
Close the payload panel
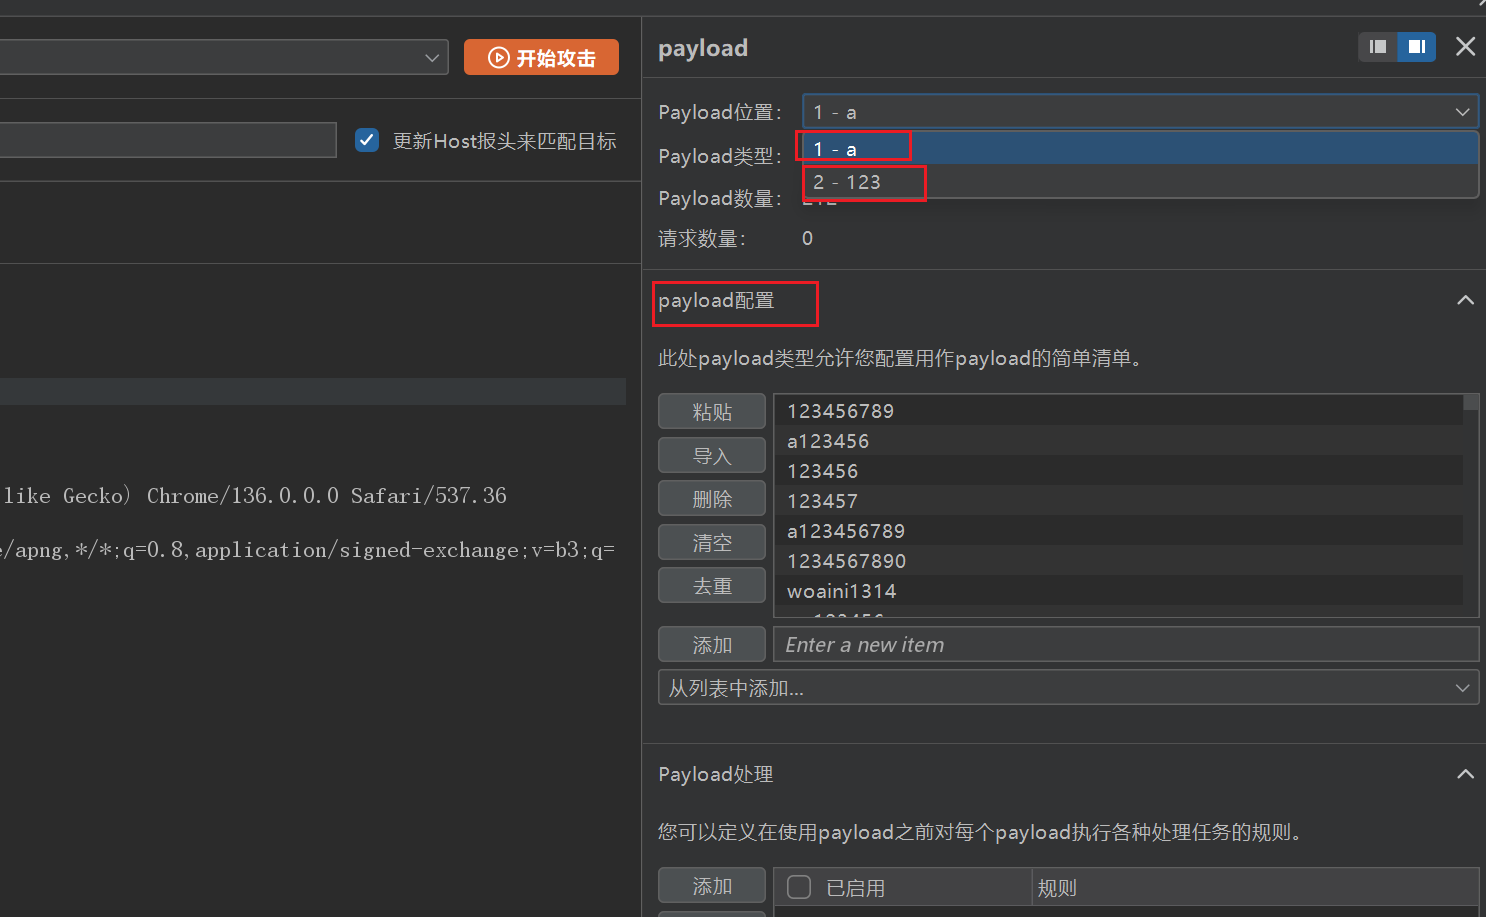[1465, 47]
